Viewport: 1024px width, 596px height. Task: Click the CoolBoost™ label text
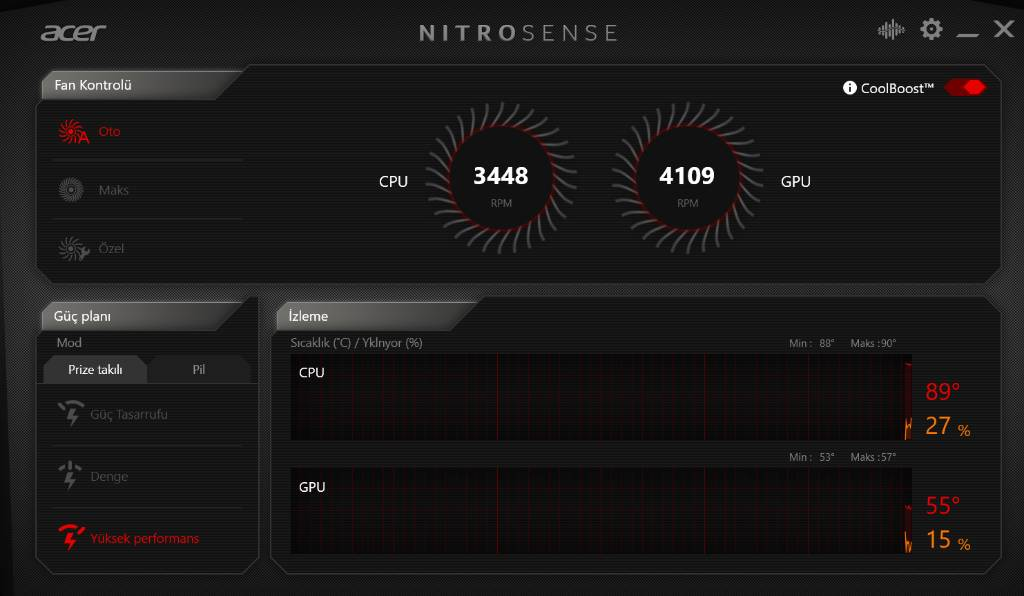[897, 88]
